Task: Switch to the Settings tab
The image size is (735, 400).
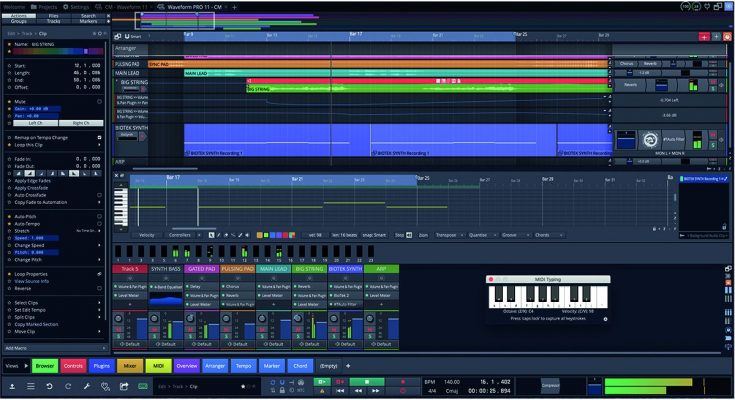Action: click(x=76, y=6)
